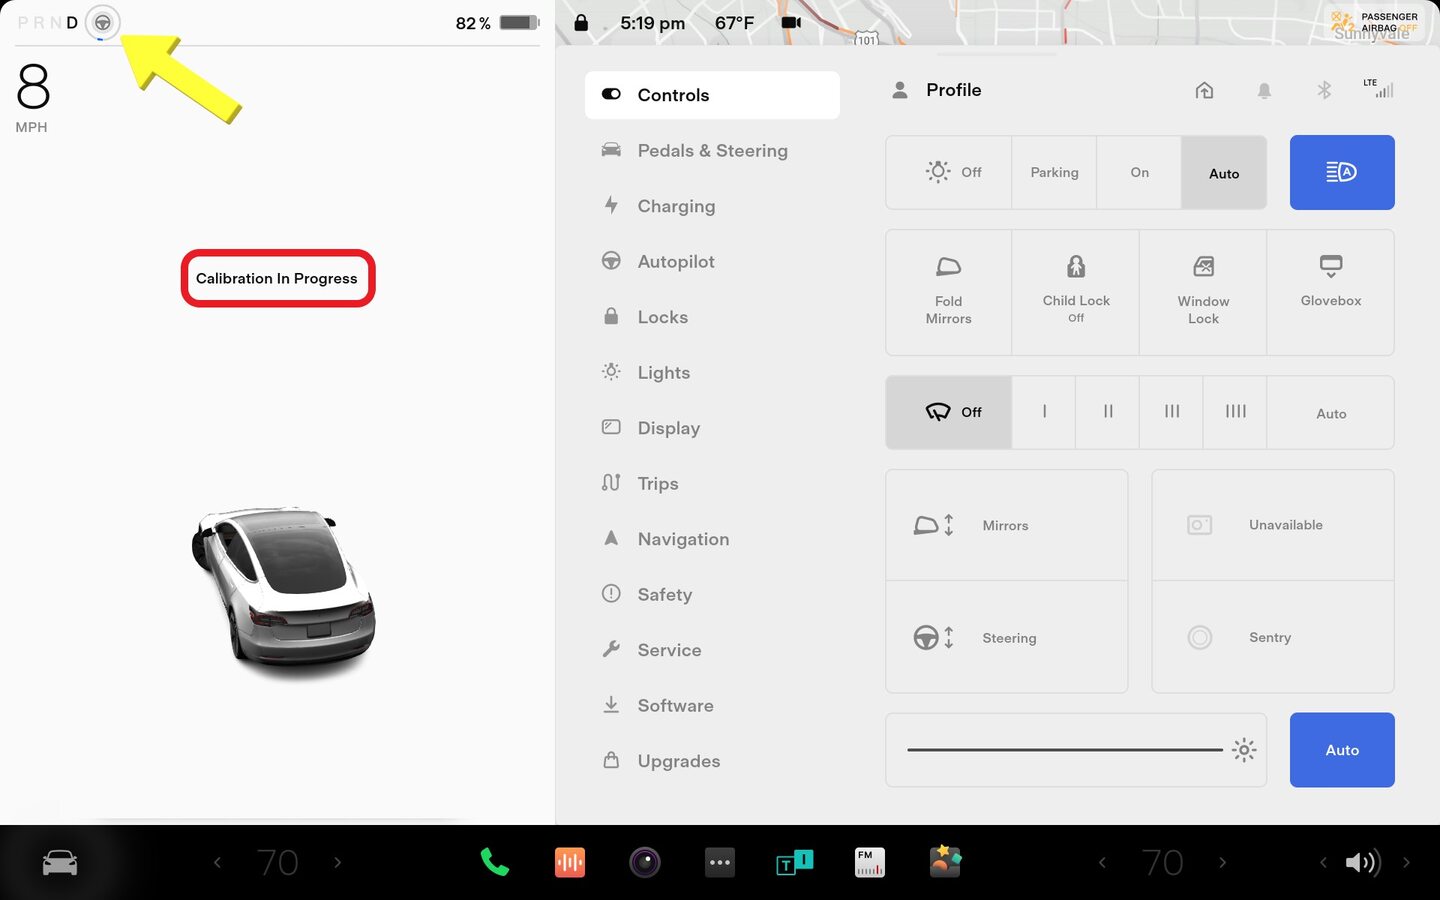Decrease volume with left chevron
The width and height of the screenshot is (1440, 900).
tap(1323, 862)
